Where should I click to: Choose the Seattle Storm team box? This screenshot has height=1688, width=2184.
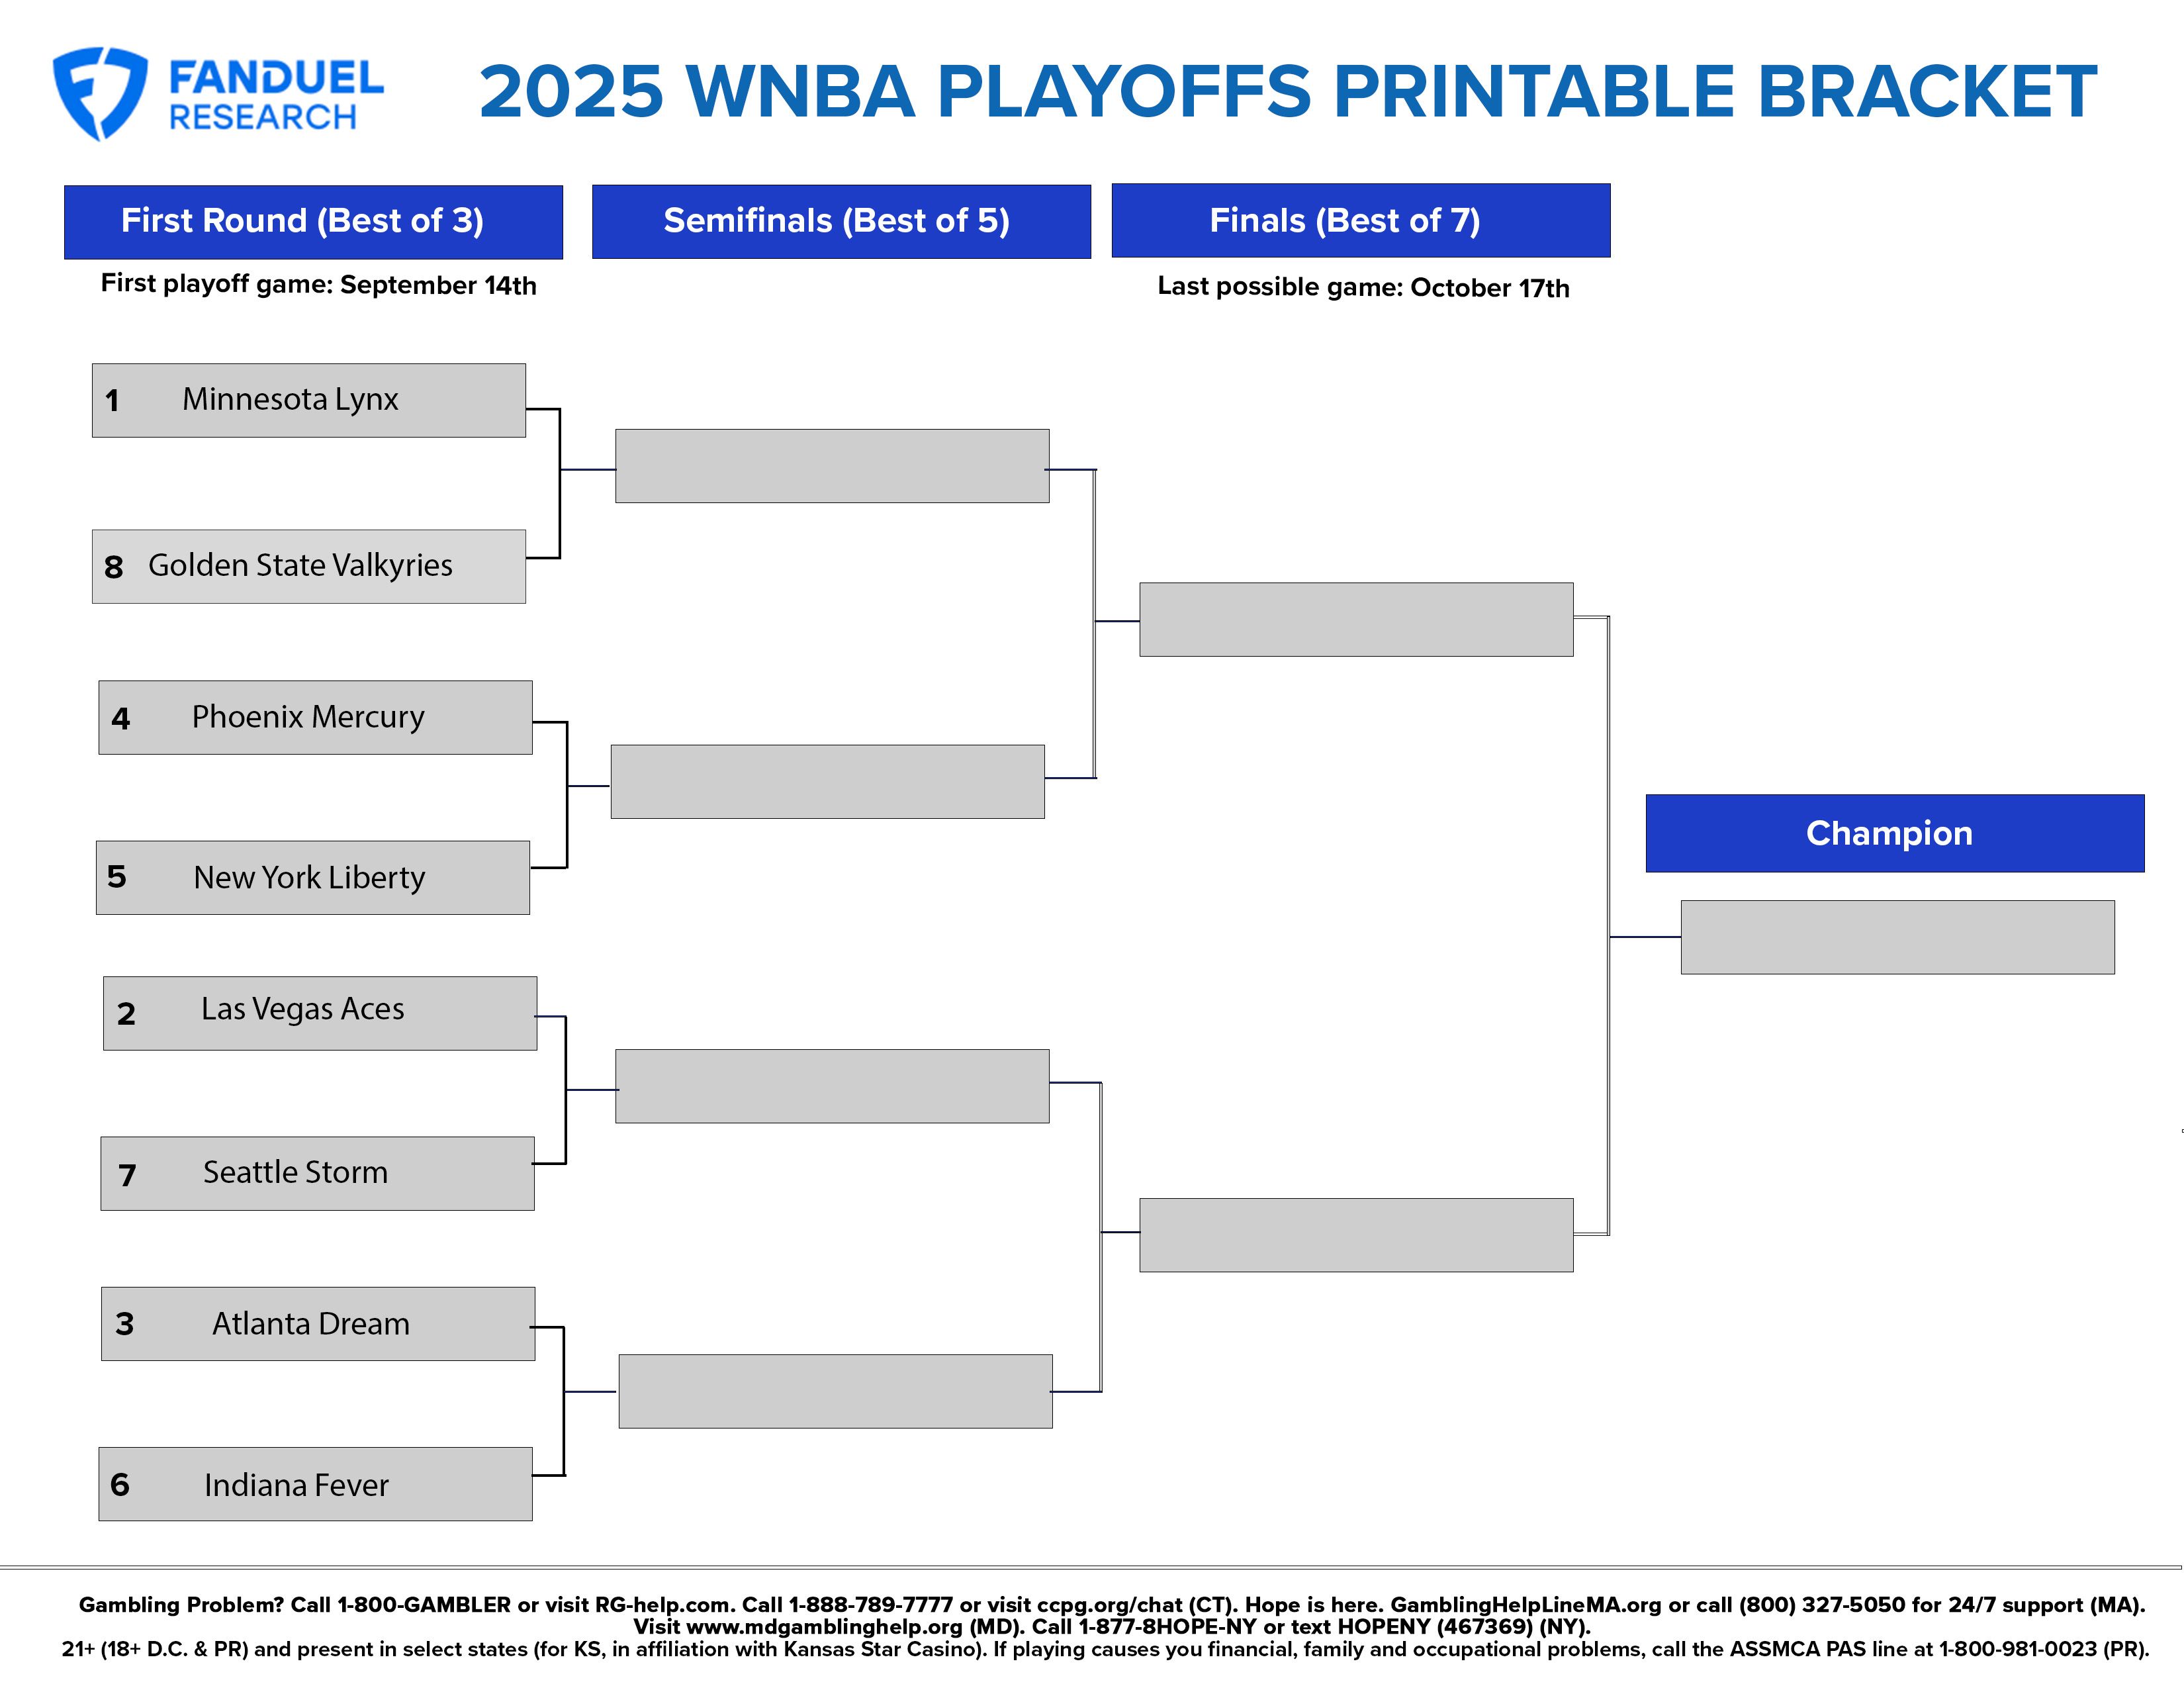pyautogui.click(x=317, y=1173)
